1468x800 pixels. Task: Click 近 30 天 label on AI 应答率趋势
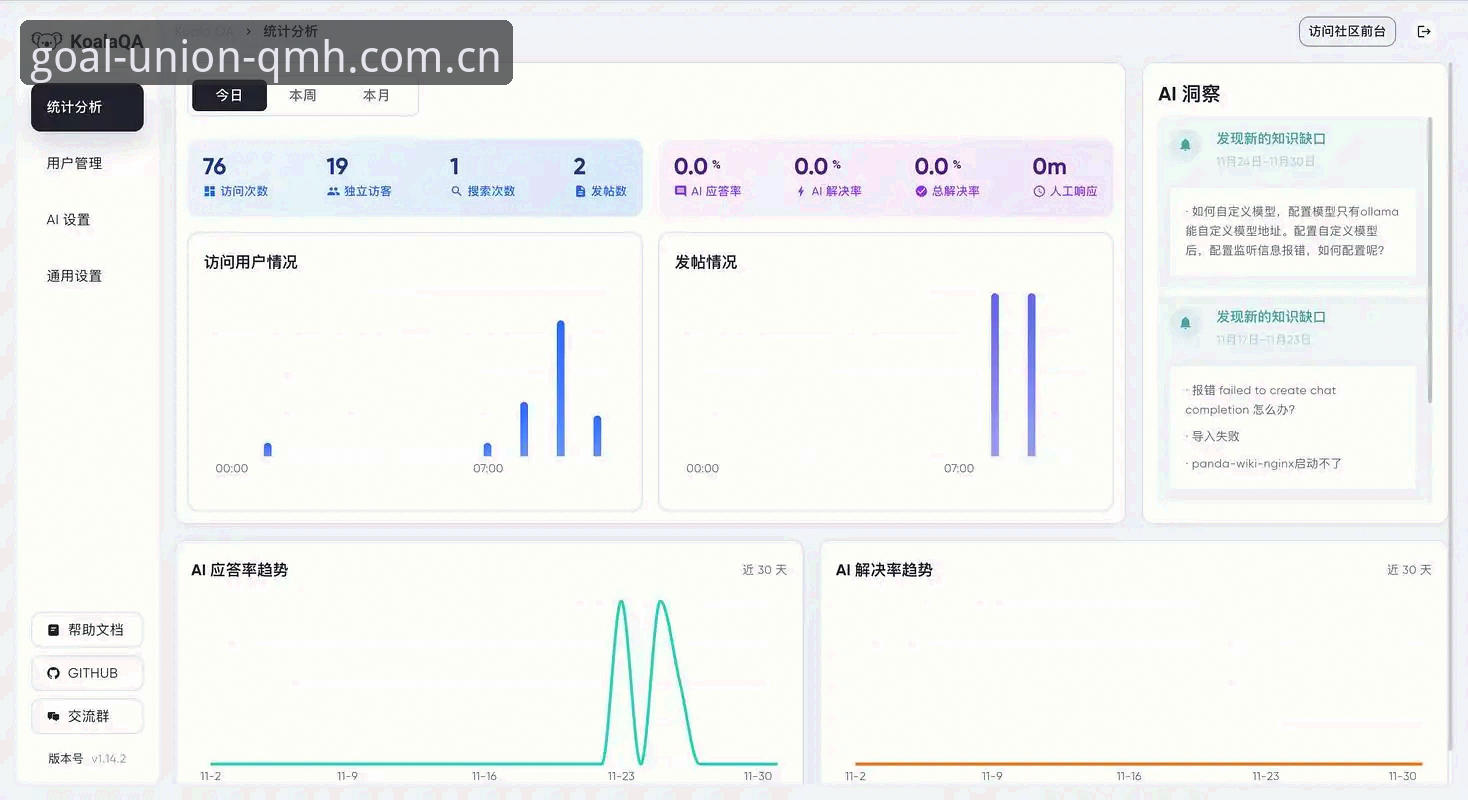coord(764,570)
